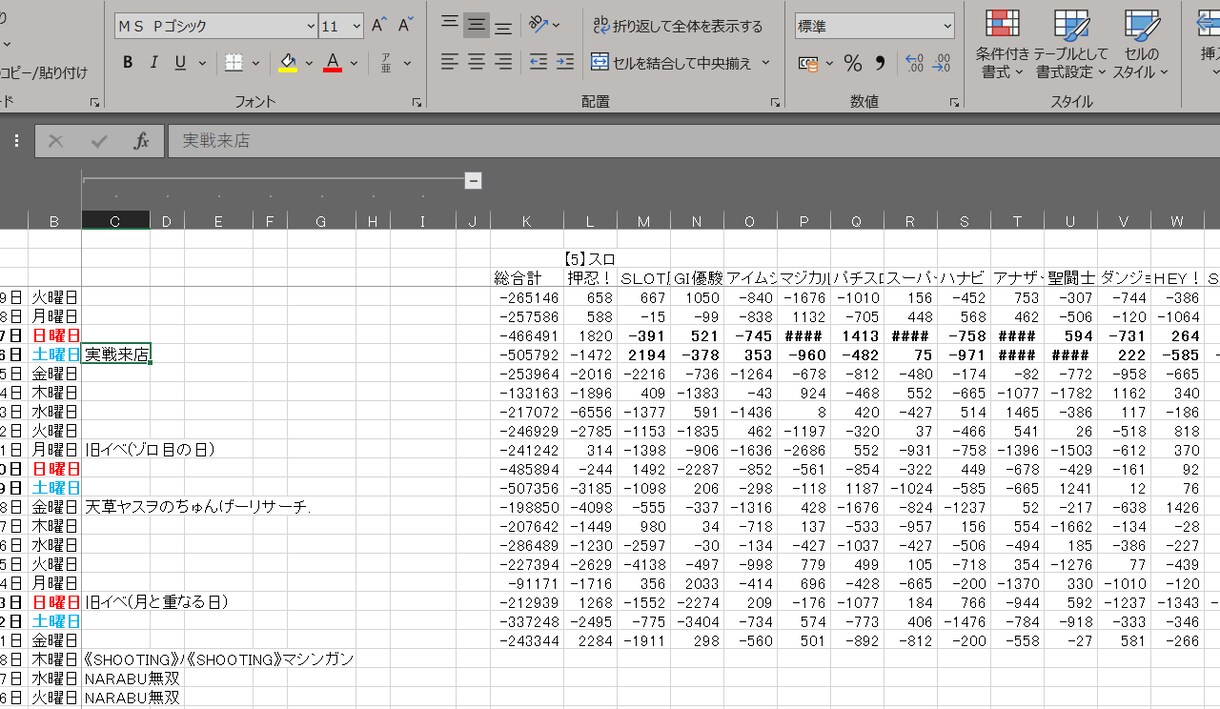Open the 標準 number format dropdown

[946, 26]
